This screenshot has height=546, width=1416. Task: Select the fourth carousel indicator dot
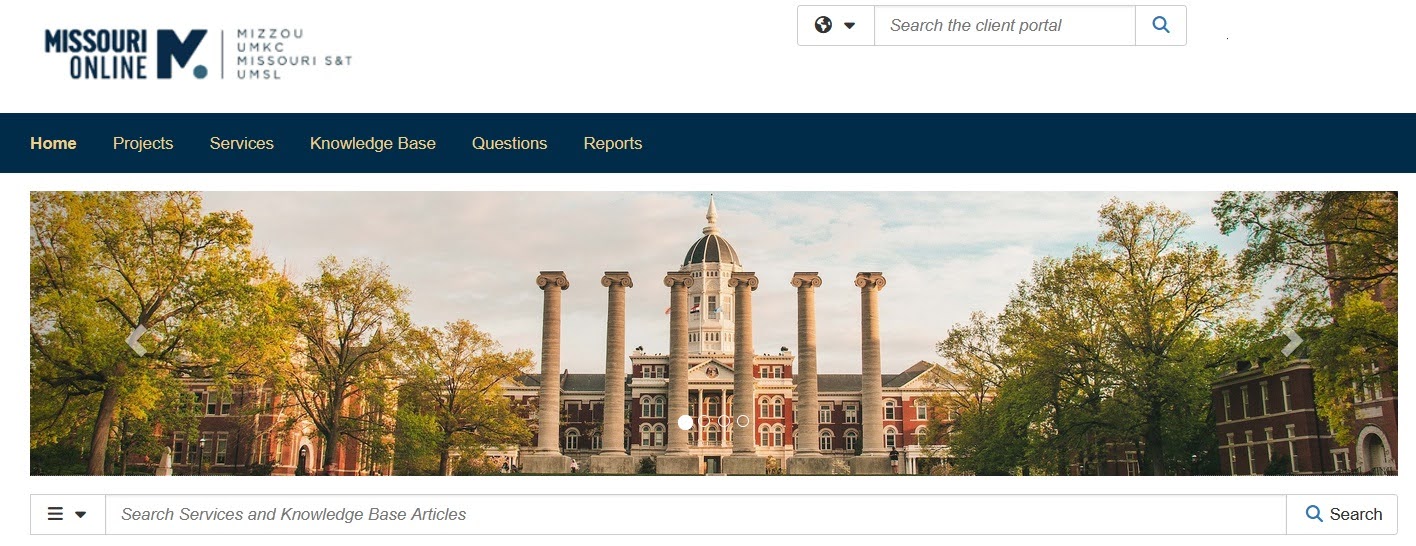click(x=743, y=421)
